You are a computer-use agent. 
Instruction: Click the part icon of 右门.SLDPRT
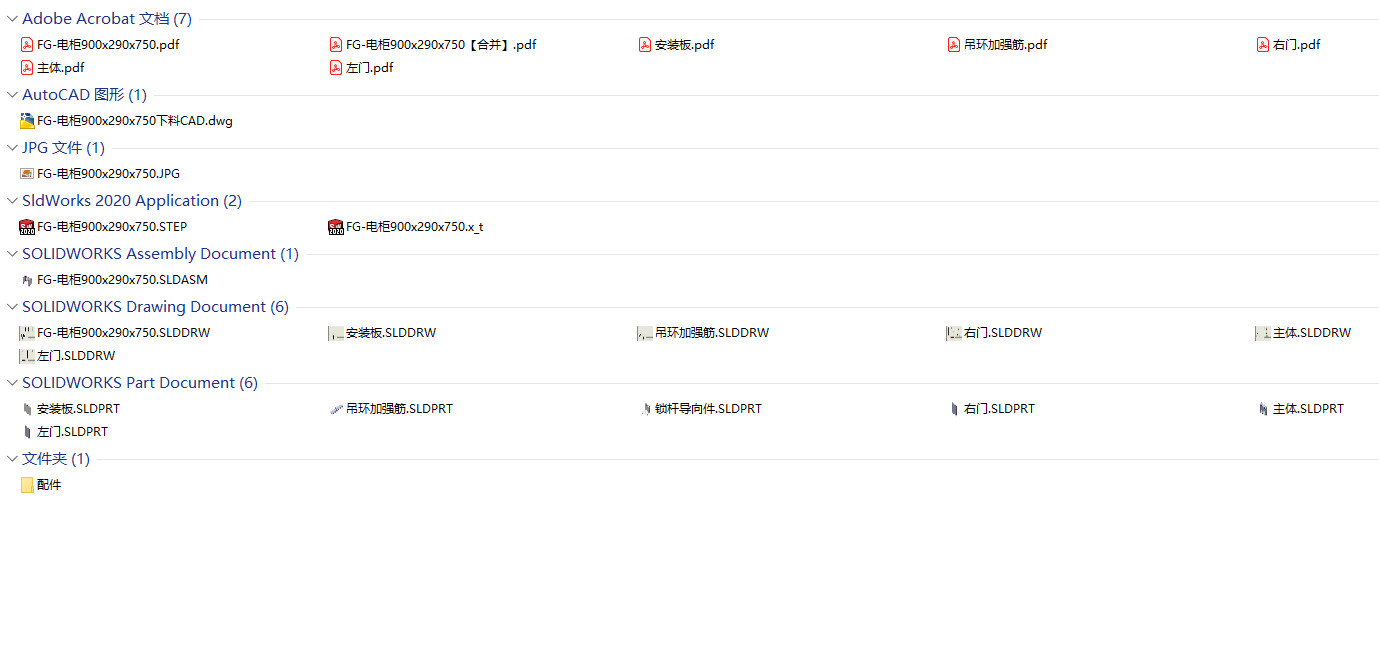[954, 409]
